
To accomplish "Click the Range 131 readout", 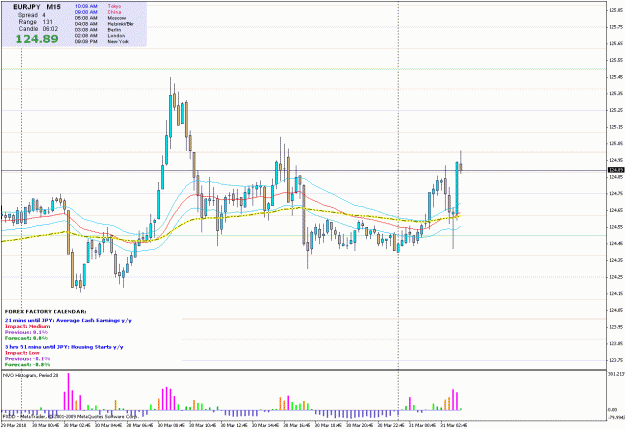I will [35, 22].
